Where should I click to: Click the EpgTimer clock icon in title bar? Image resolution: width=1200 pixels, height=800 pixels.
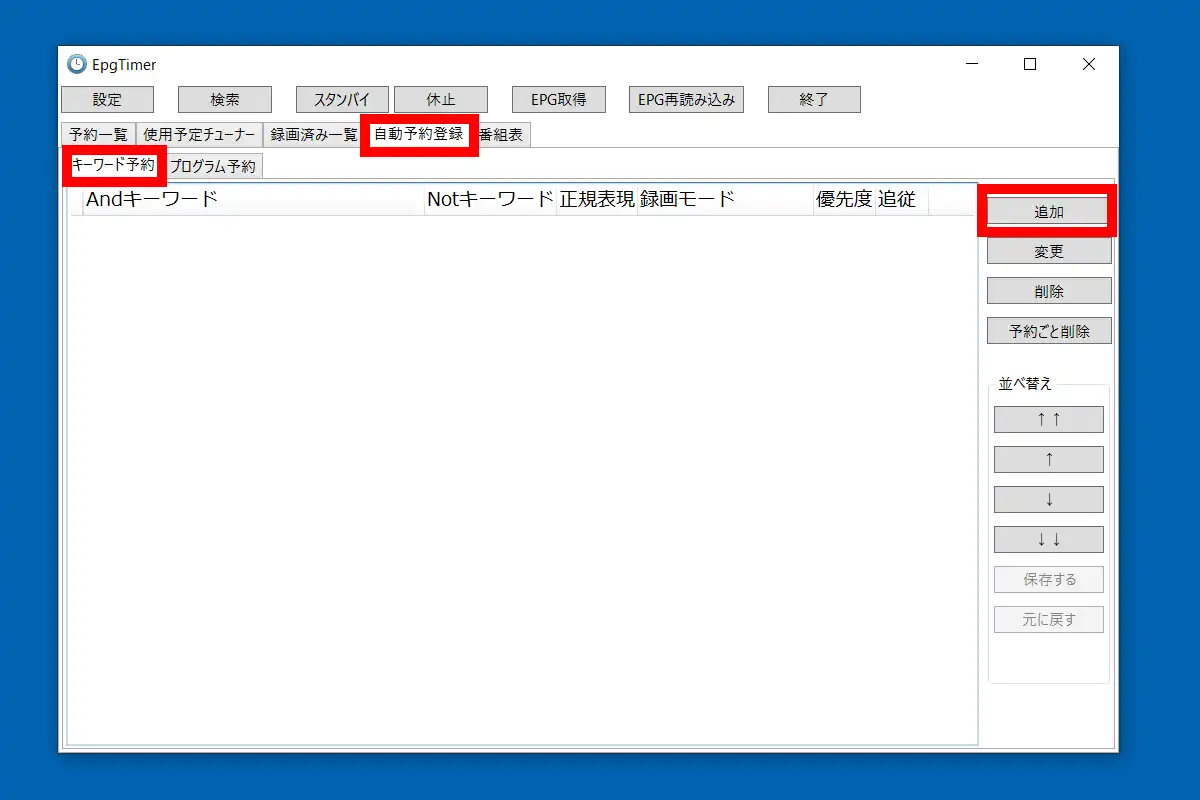pos(77,64)
